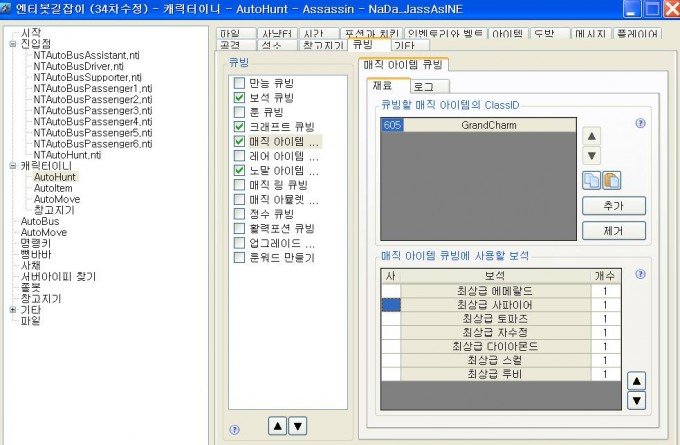This screenshot has height=445, width=680.
Task: Click help icon in gem list section
Action: tap(640, 274)
